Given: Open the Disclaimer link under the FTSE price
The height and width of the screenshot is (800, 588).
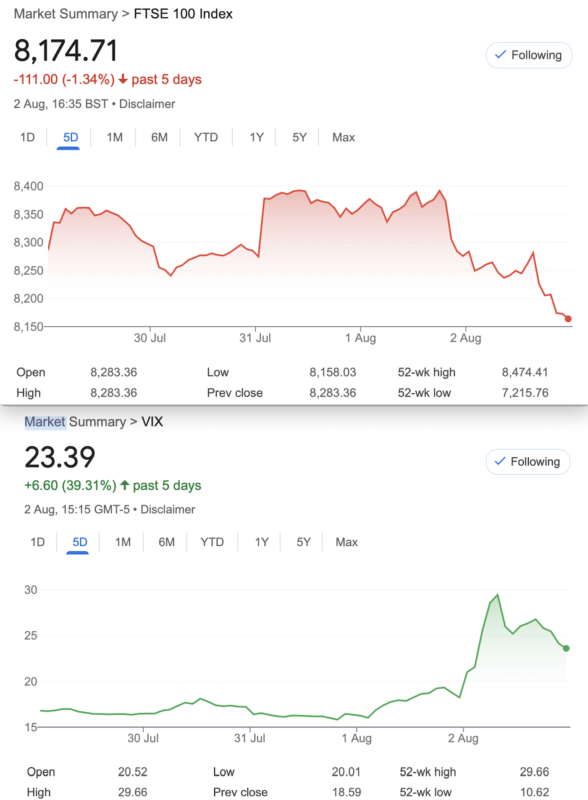Looking at the screenshot, I should (147, 104).
